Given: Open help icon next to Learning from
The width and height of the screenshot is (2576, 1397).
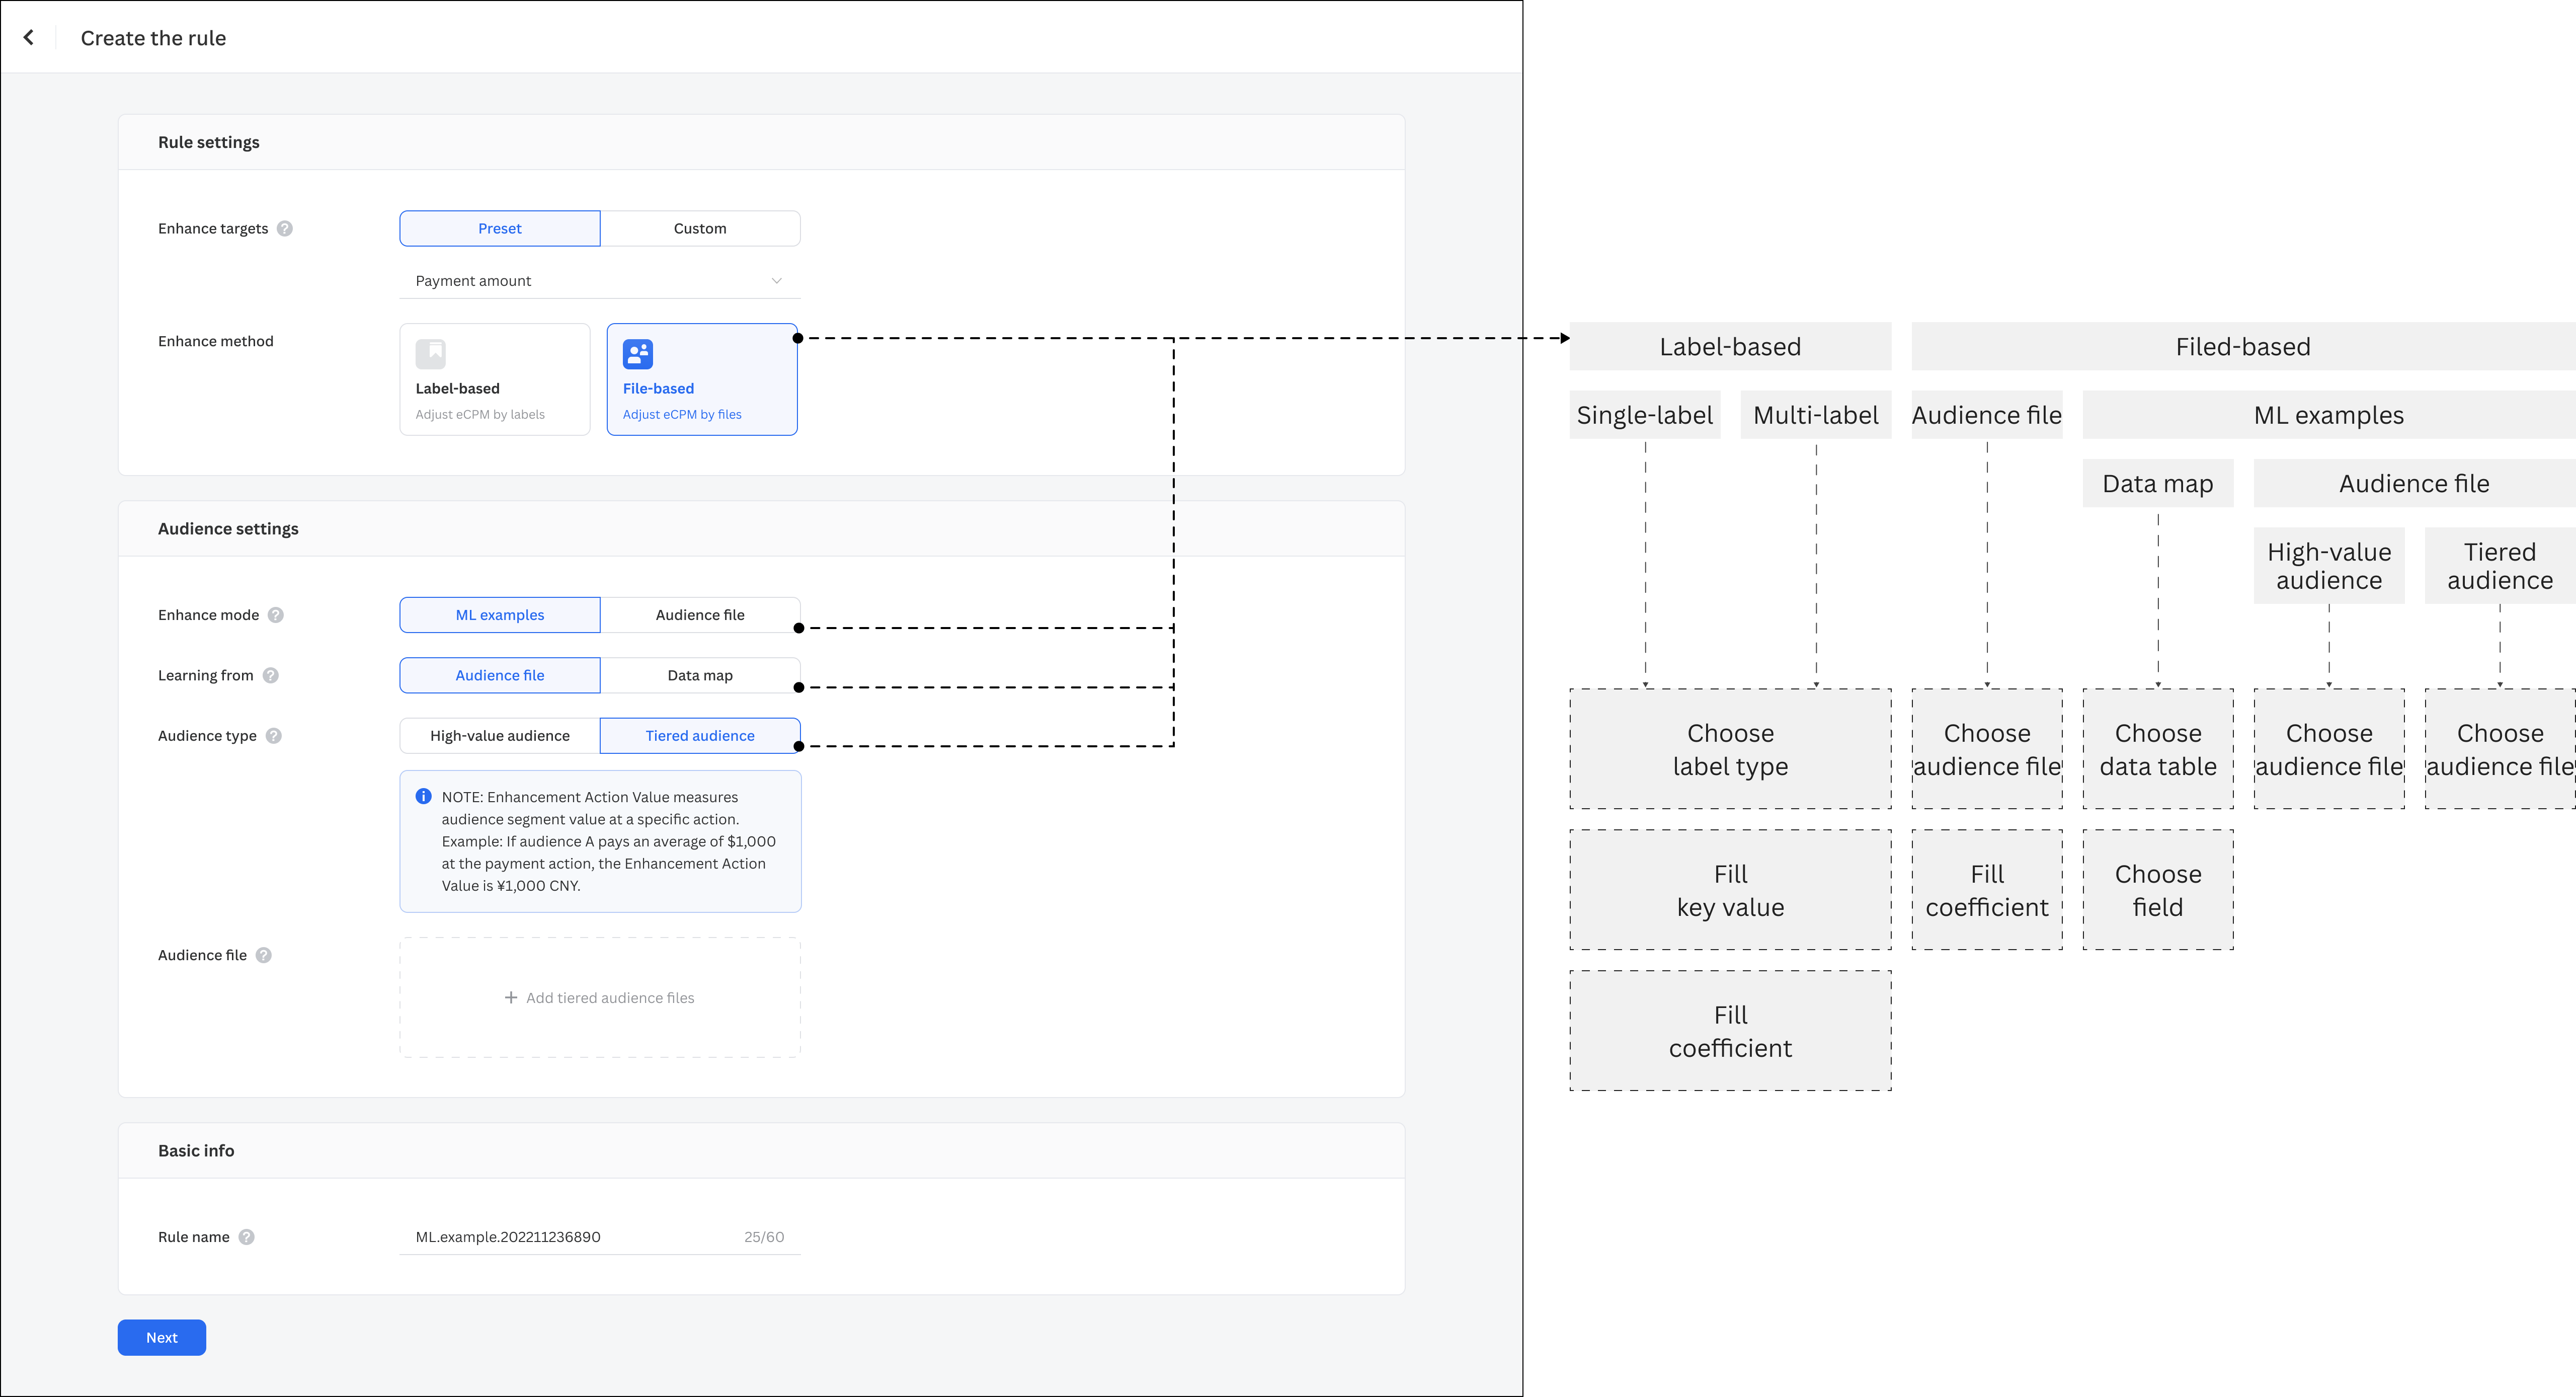Looking at the screenshot, I should point(271,675).
